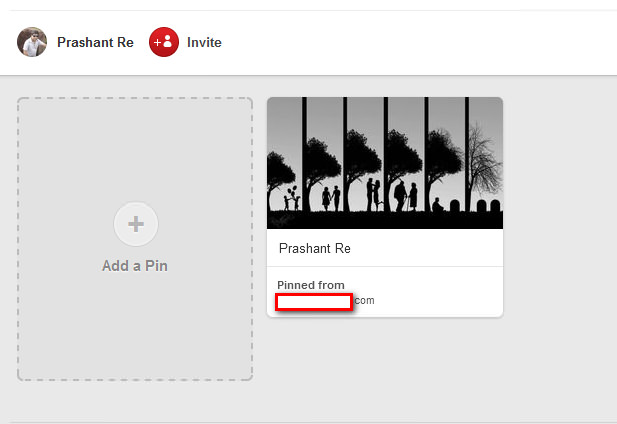This screenshot has height=424, width=617.
Task: Click the plus circle icon to add pin
Action: click(135, 224)
